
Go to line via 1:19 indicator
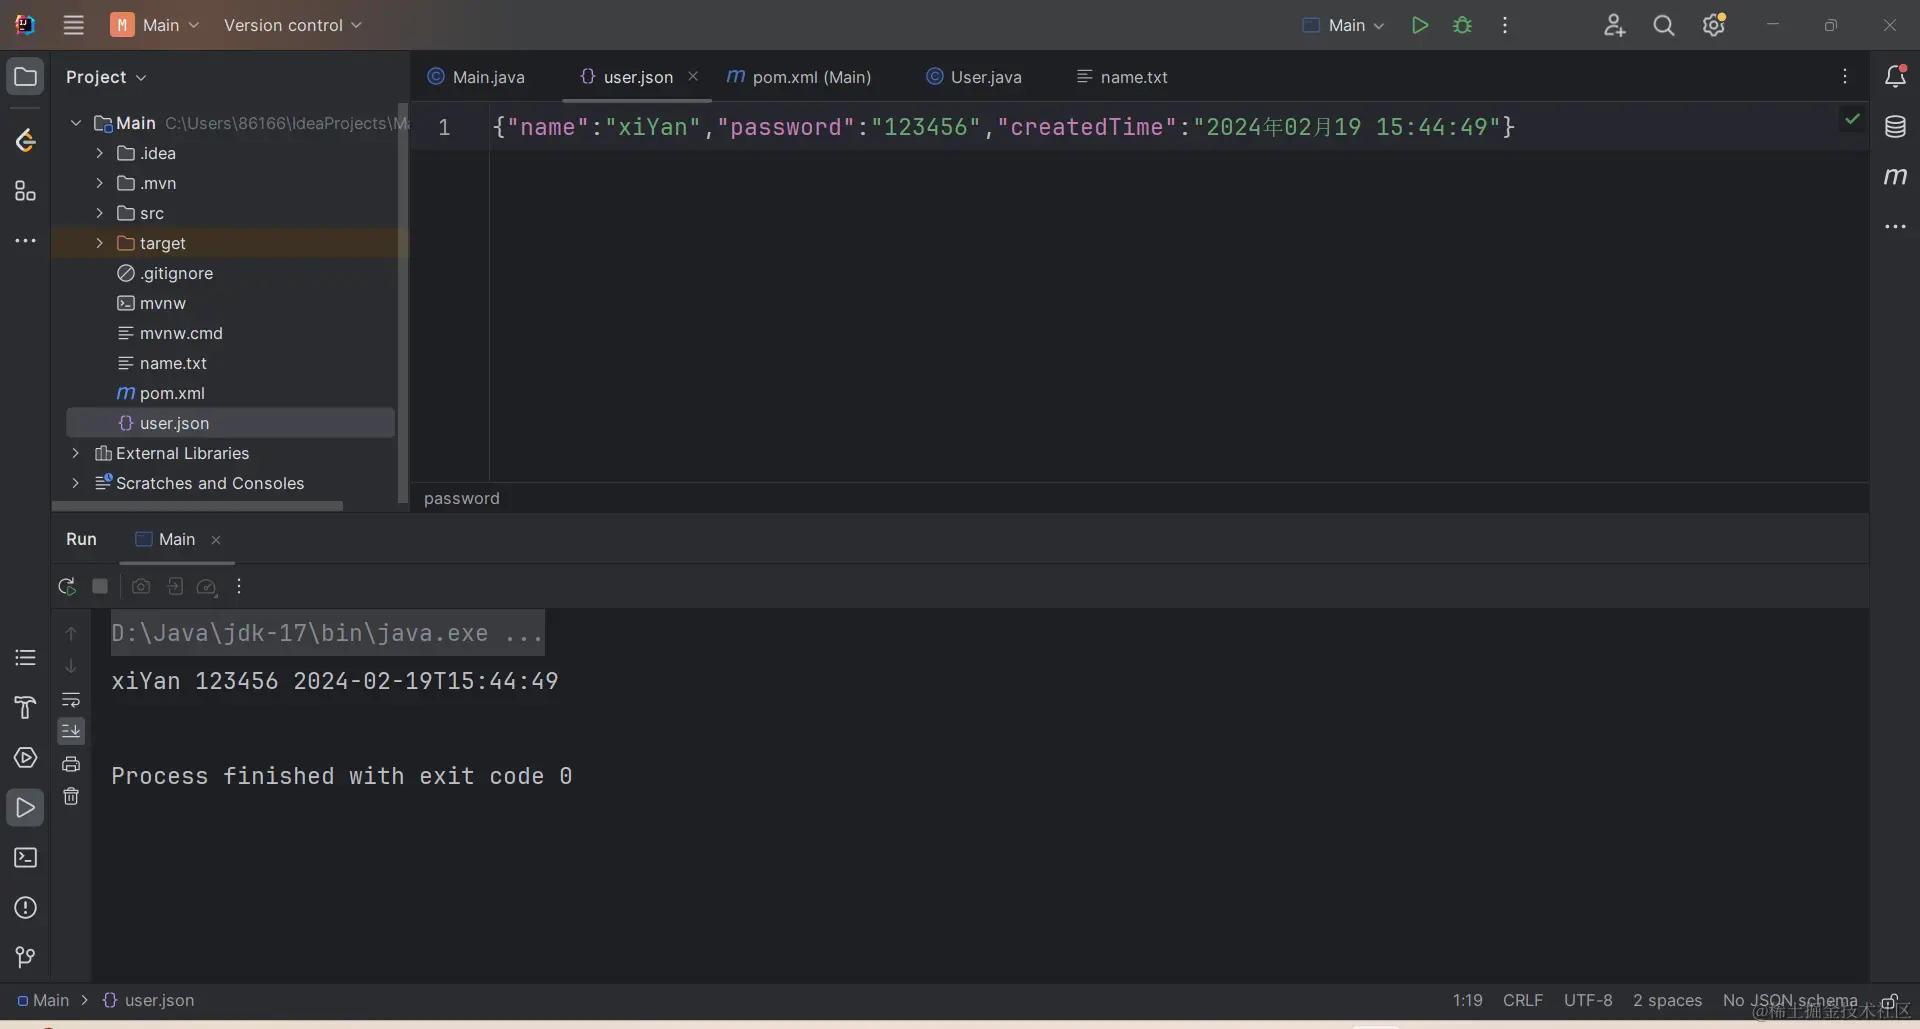click(x=1467, y=1000)
